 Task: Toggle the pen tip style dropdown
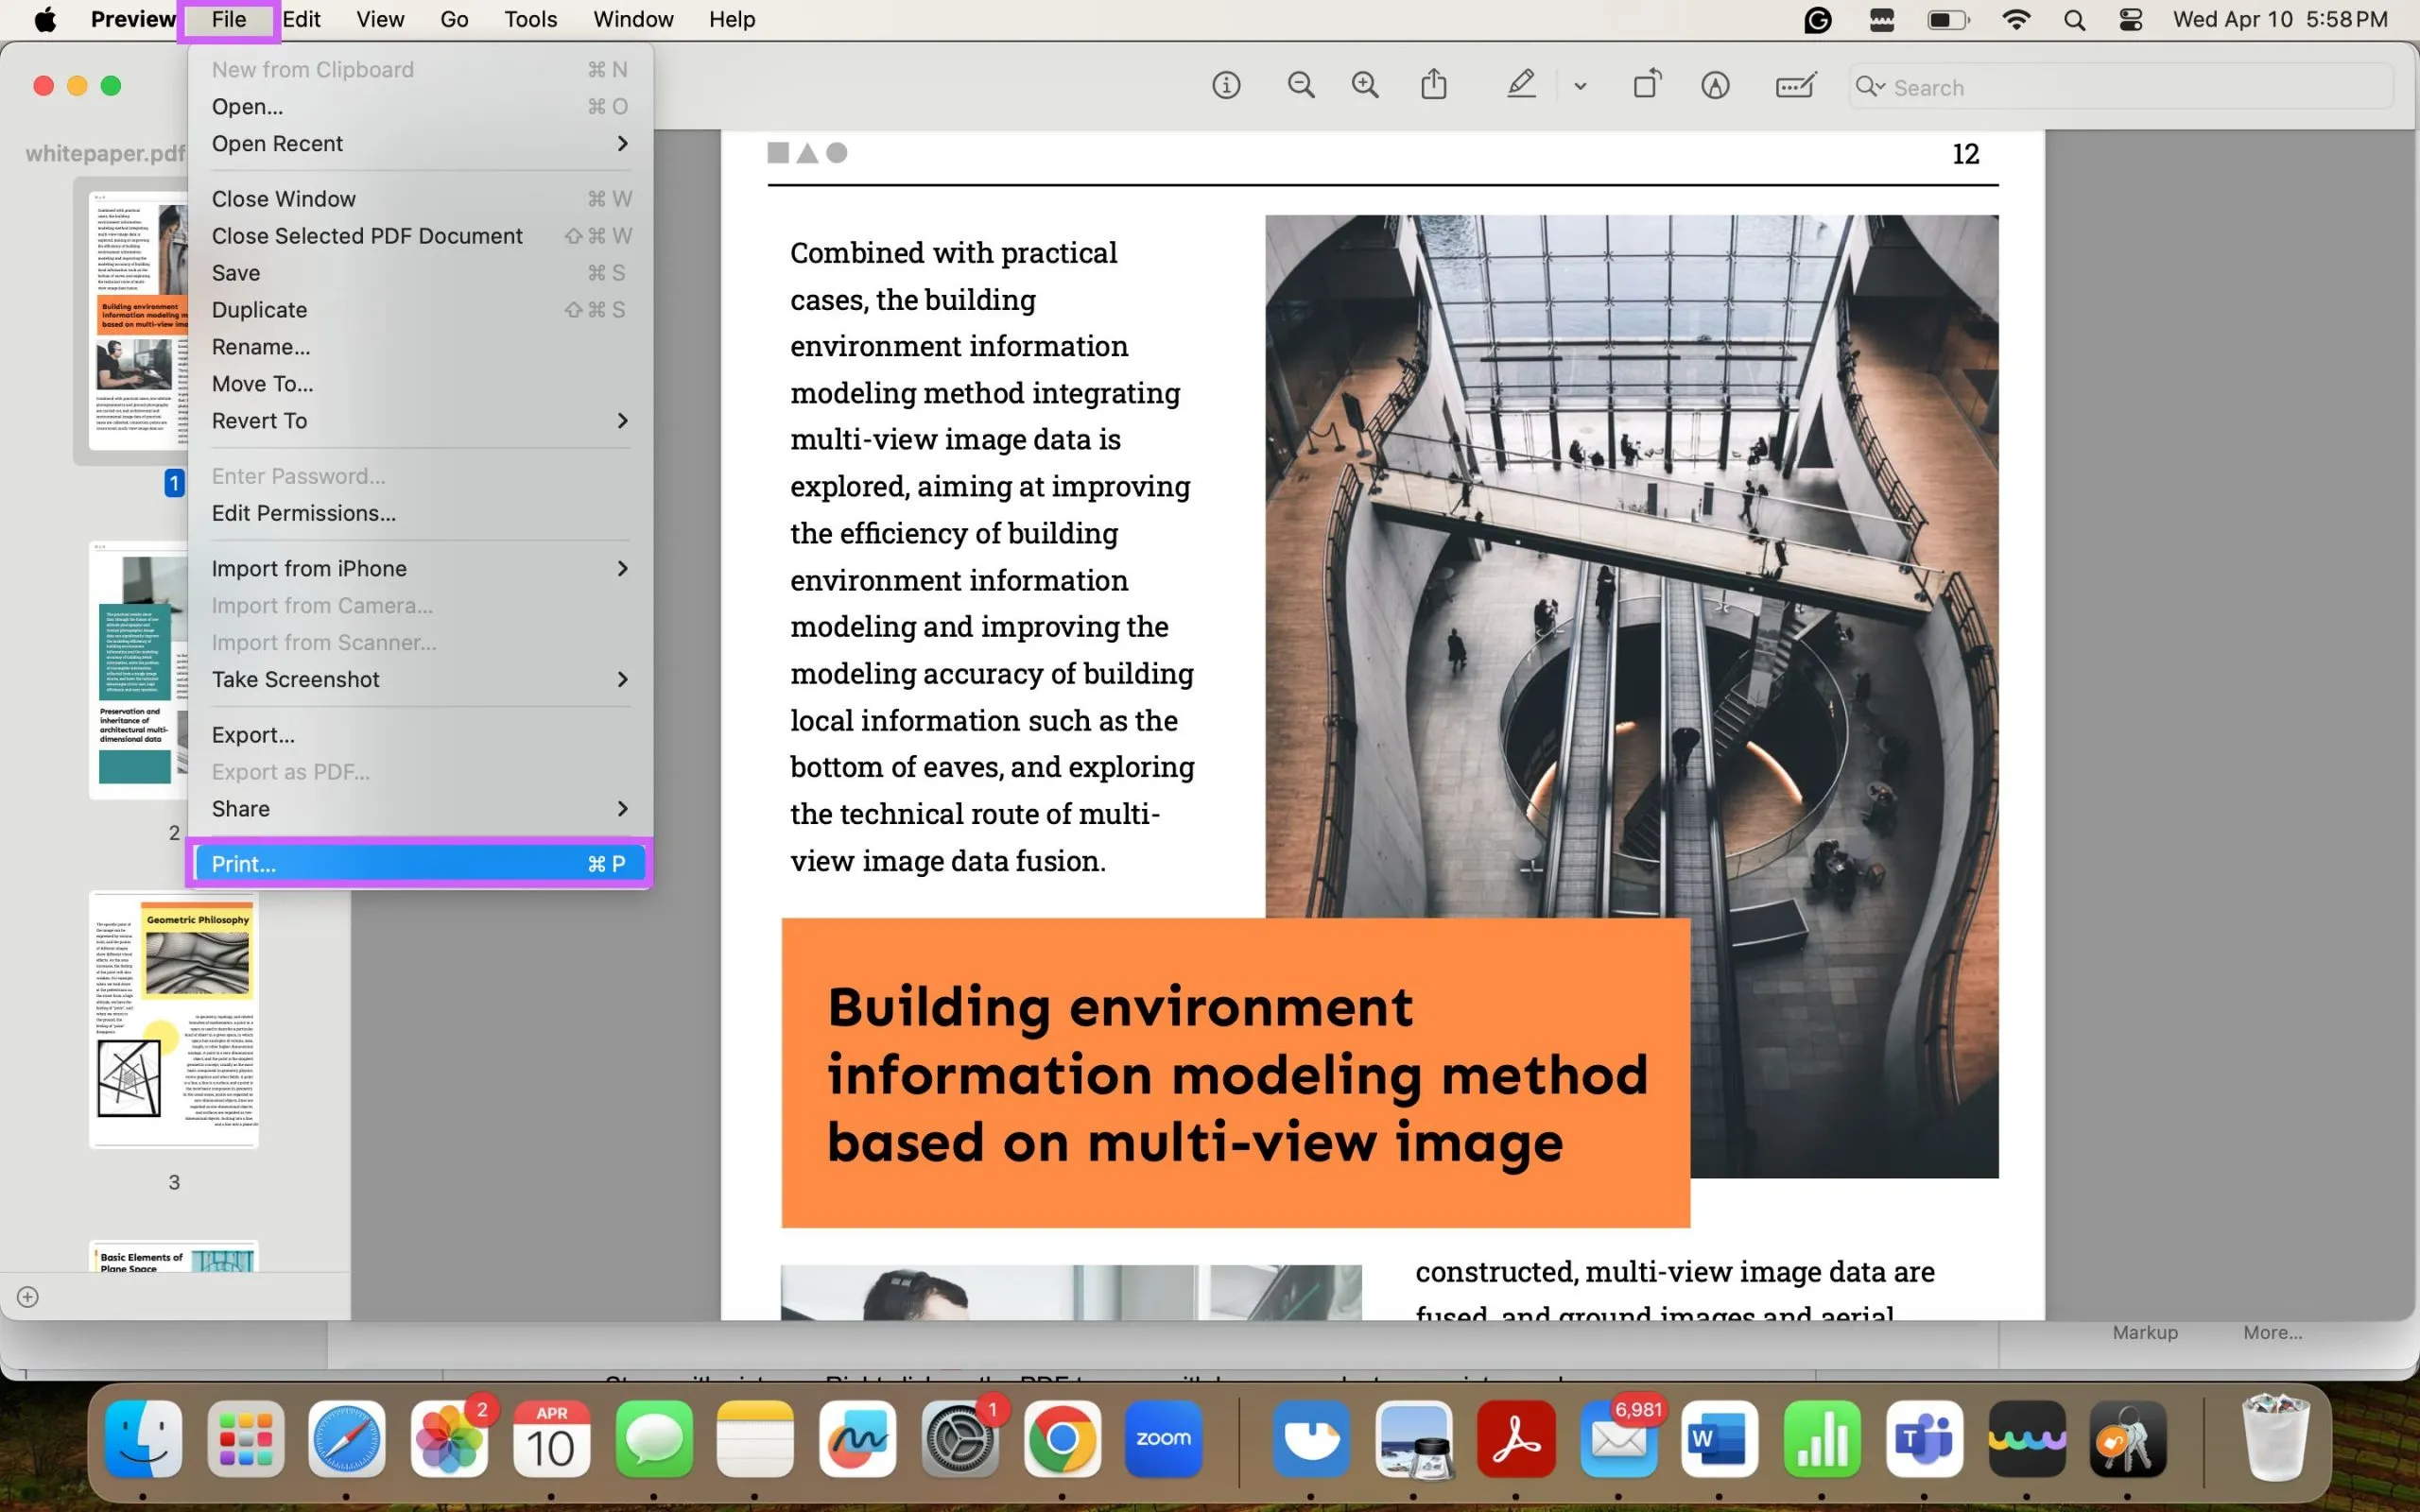click(1579, 85)
